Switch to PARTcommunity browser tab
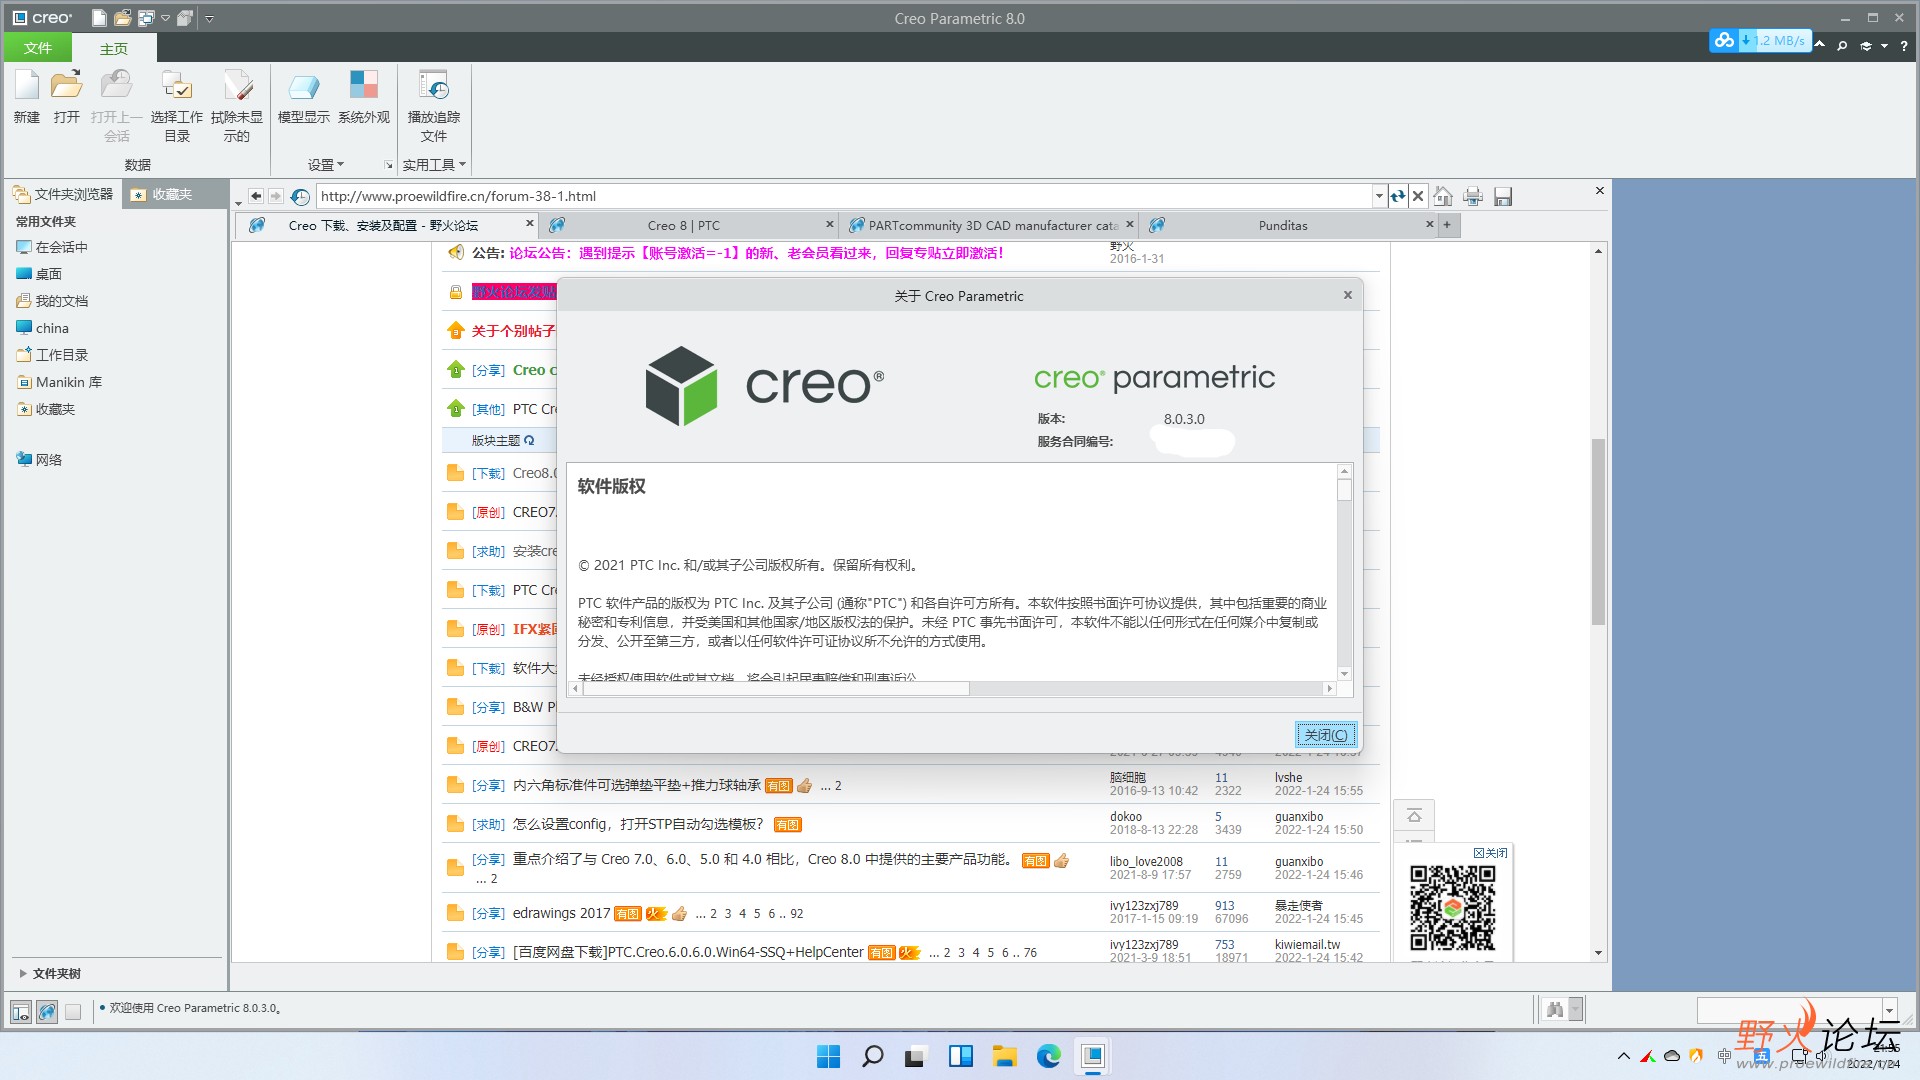Image resolution: width=1920 pixels, height=1080 pixels. coord(992,225)
